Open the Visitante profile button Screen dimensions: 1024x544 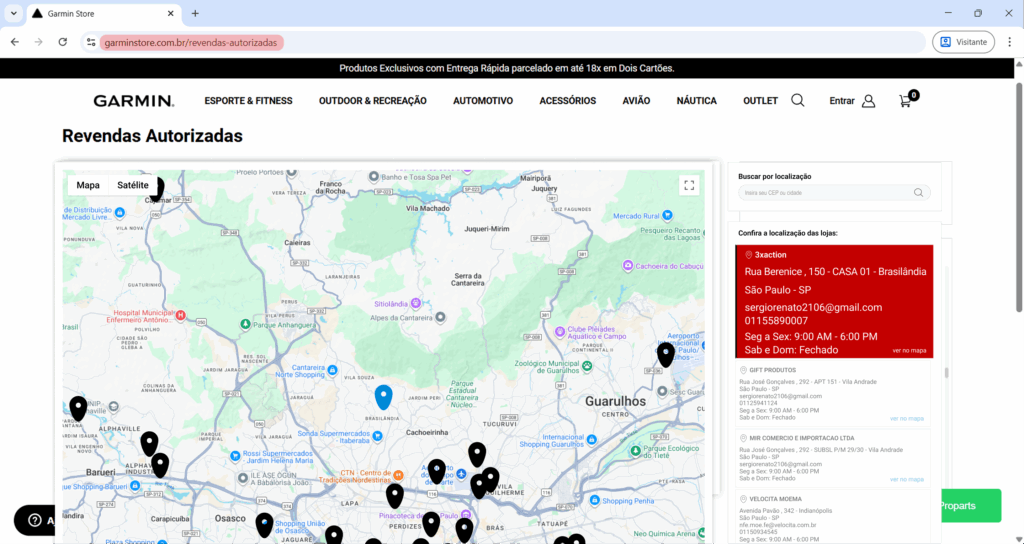(x=965, y=42)
